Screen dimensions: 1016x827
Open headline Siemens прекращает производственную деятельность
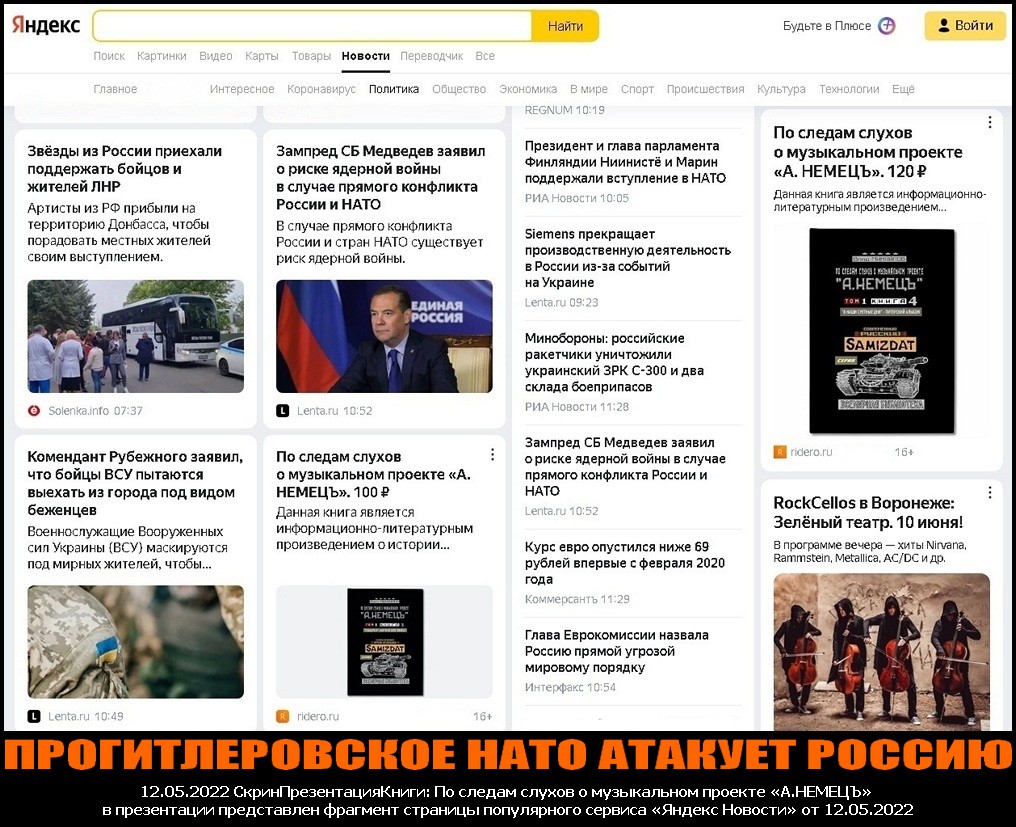(x=627, y=258)
